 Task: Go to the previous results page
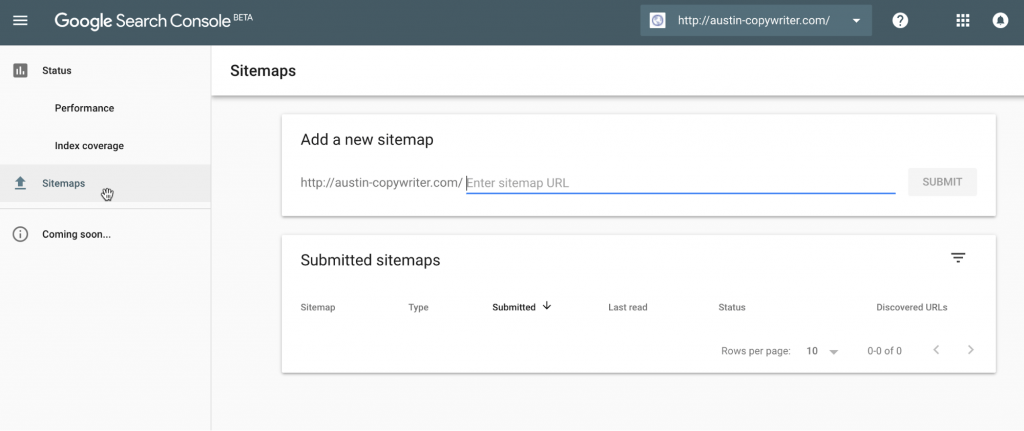point(936,350)
